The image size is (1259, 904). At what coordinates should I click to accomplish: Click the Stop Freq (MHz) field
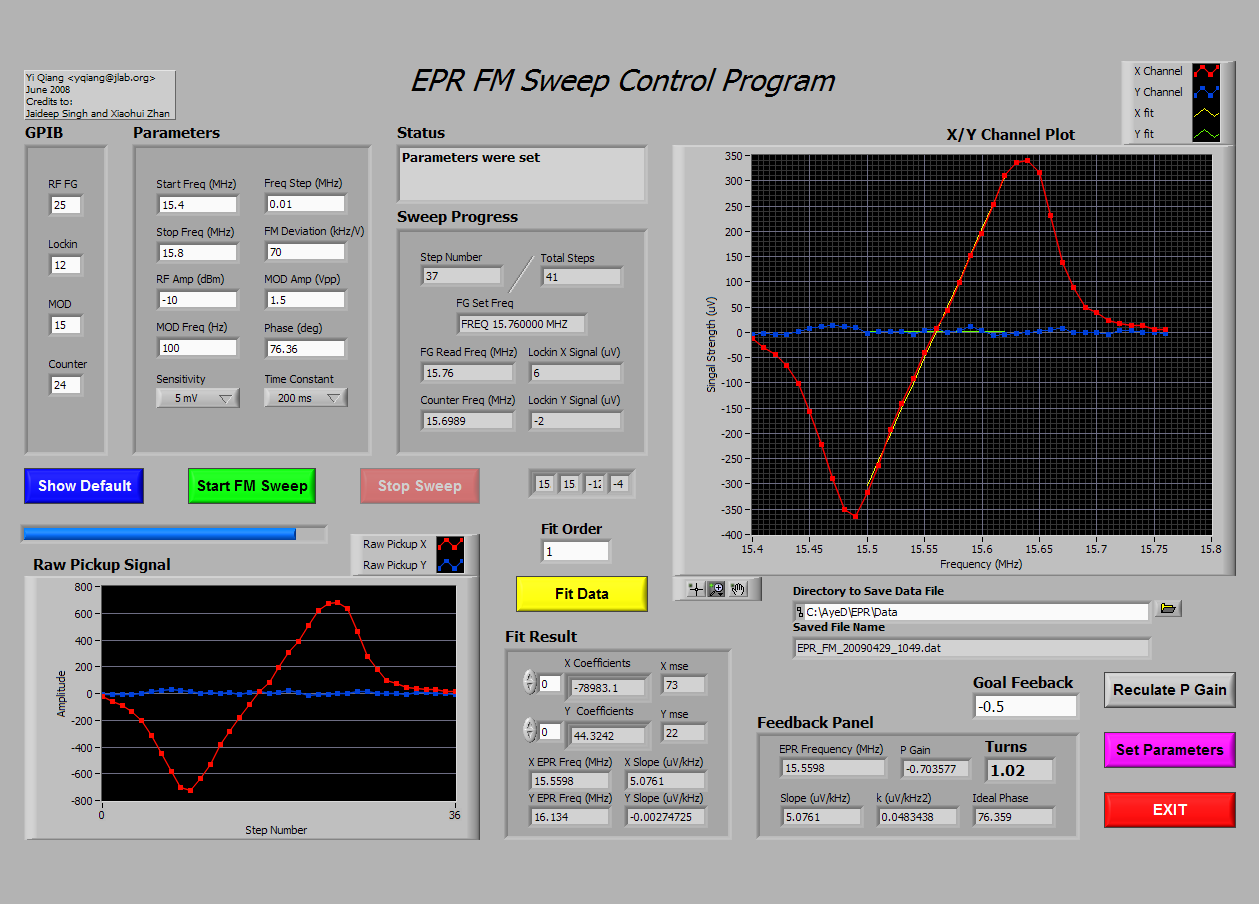coord(197,253)
